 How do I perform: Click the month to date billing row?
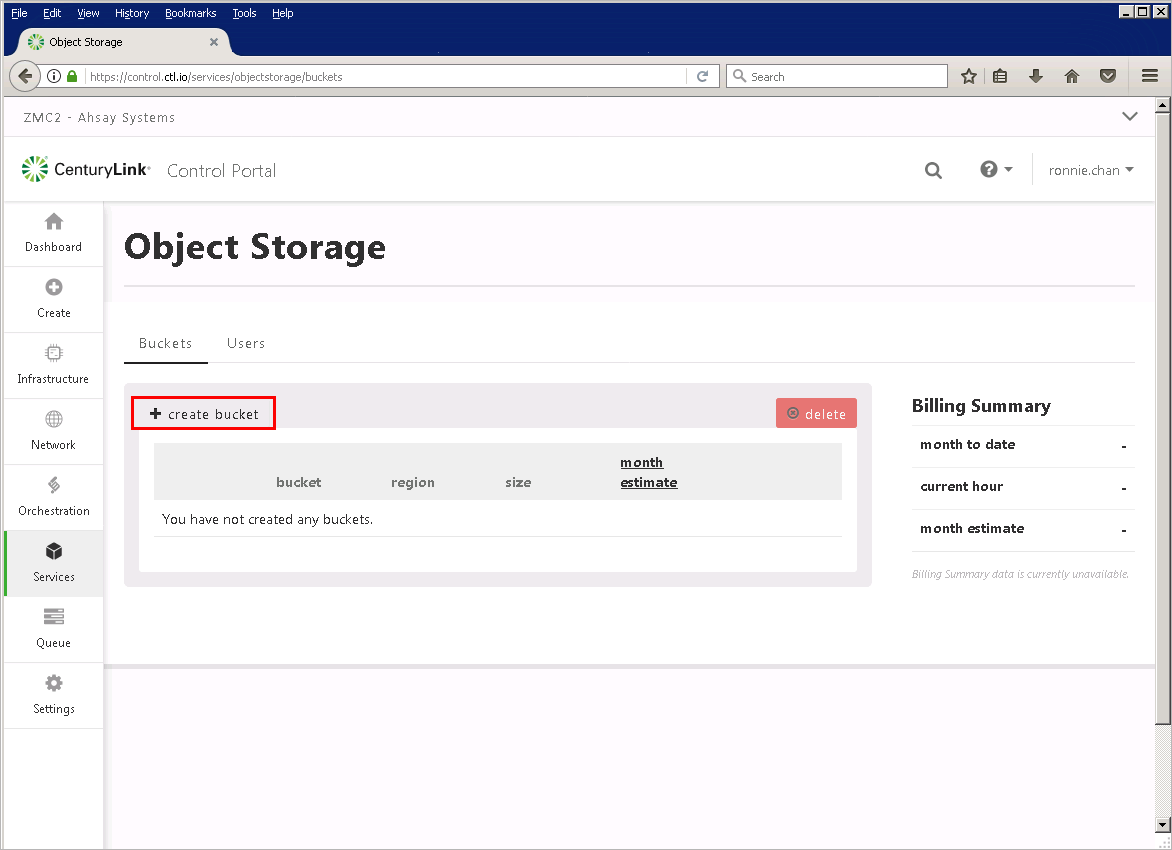1023,446
